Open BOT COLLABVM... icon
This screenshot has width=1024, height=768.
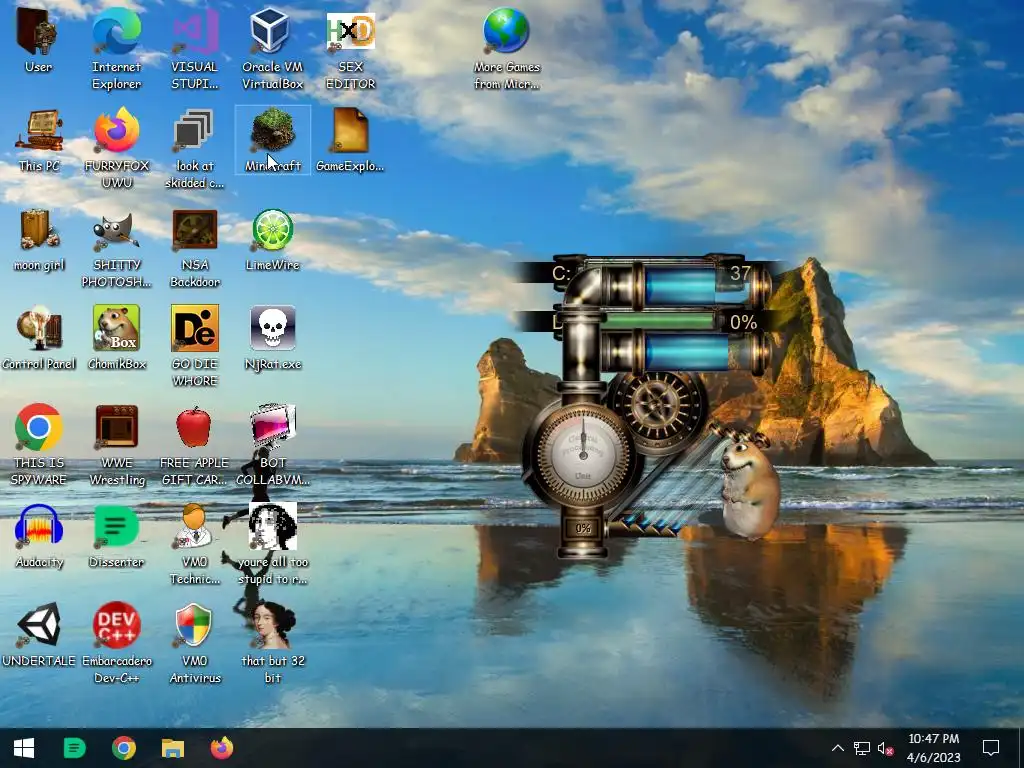273,428
